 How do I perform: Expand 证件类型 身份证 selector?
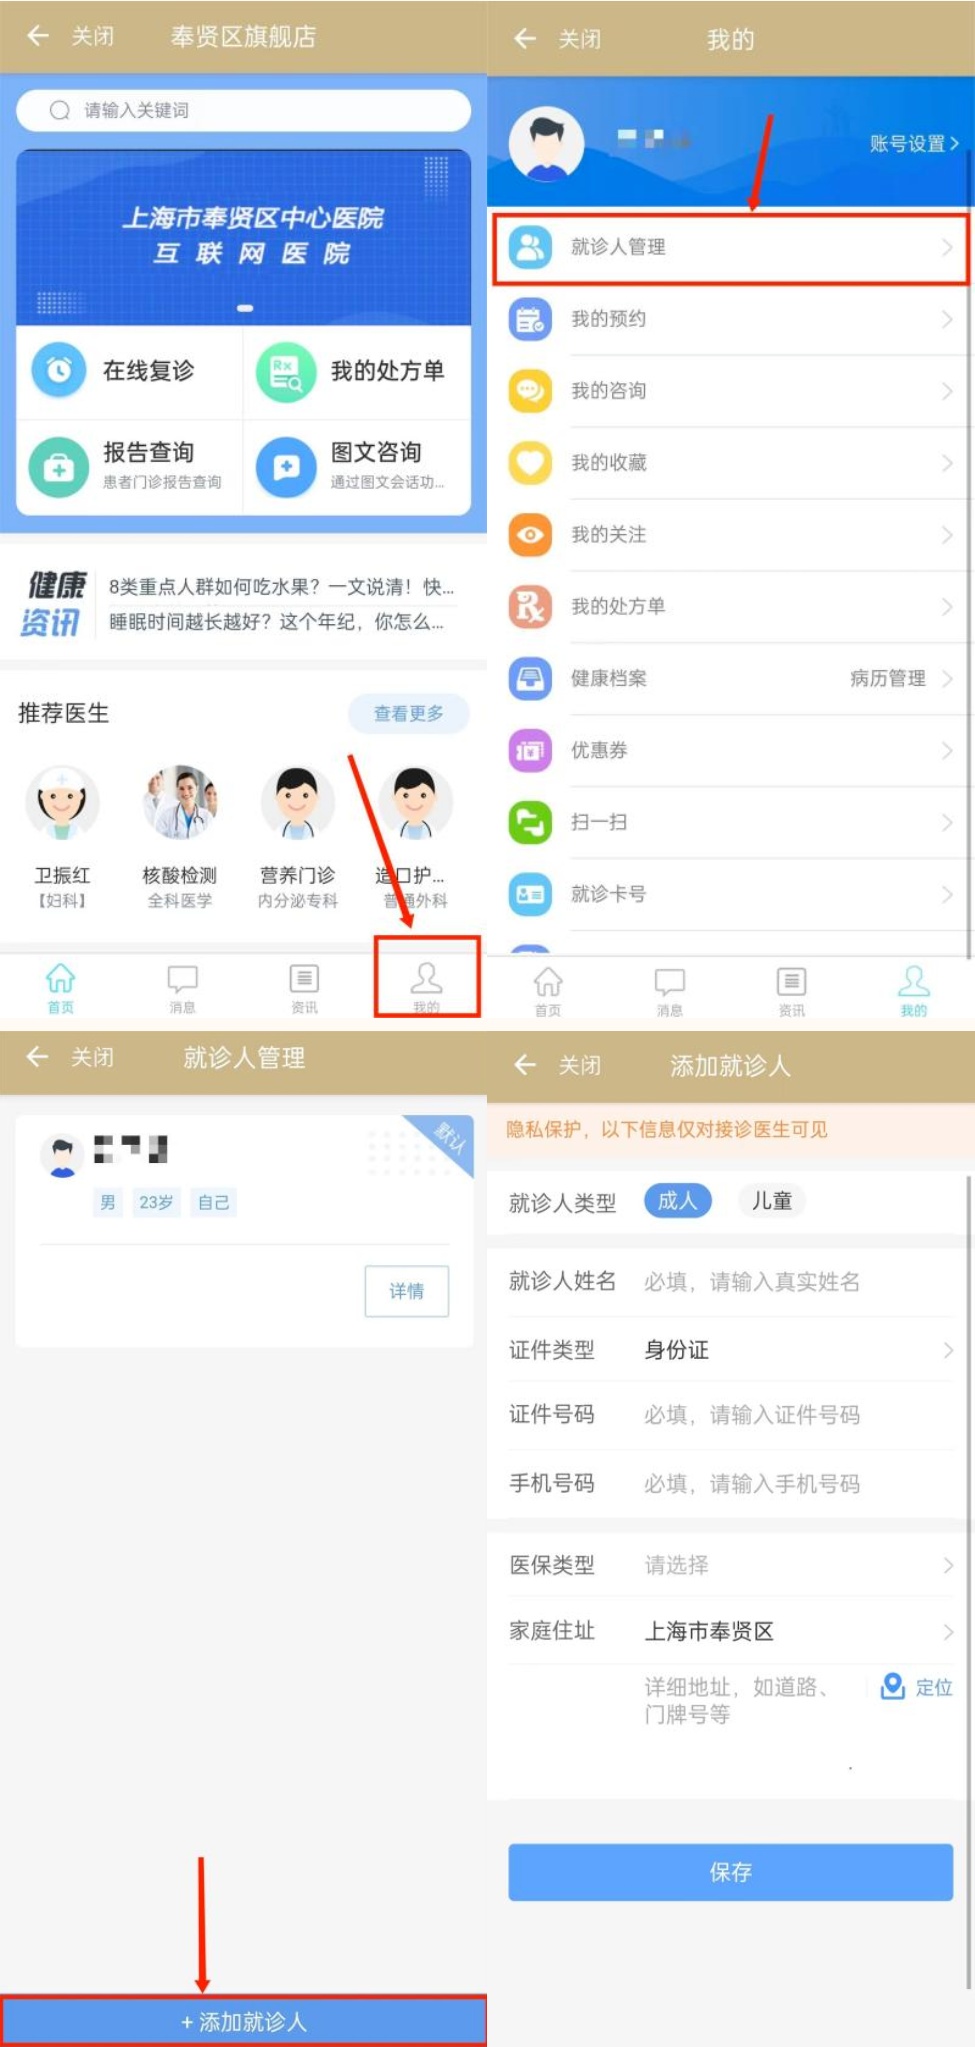click(x=730, y=1350)
